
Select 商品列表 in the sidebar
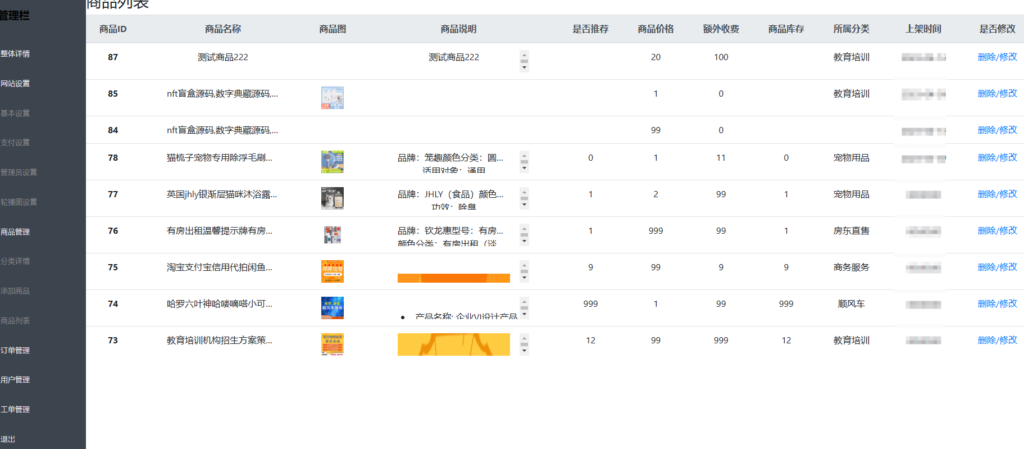(15, 321)
